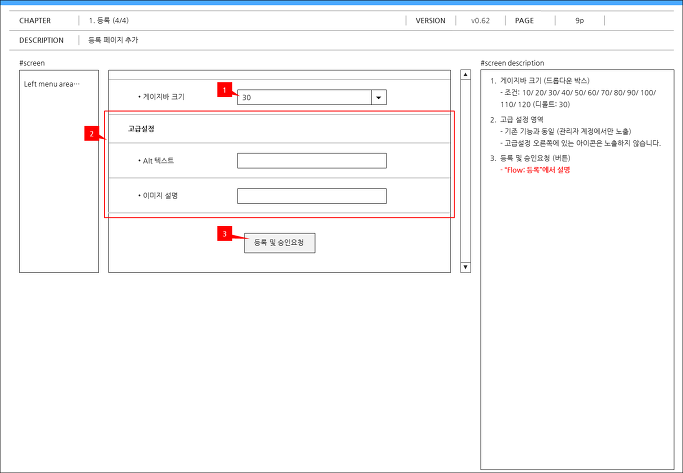Click the Alt 텍스트 input field
Screen dimensions: 683x473
point(311,161)
